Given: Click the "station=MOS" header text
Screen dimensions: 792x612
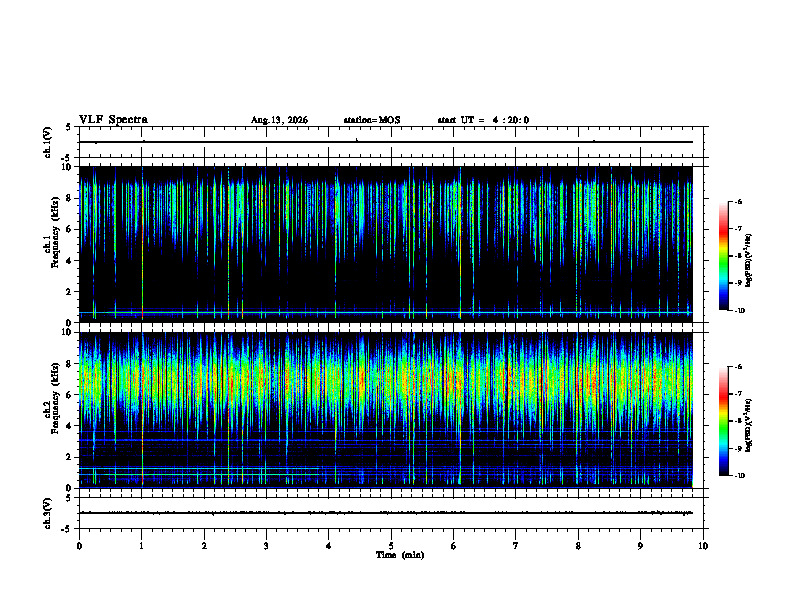Looking at the screenshot, I should click(x=372, y=120).
